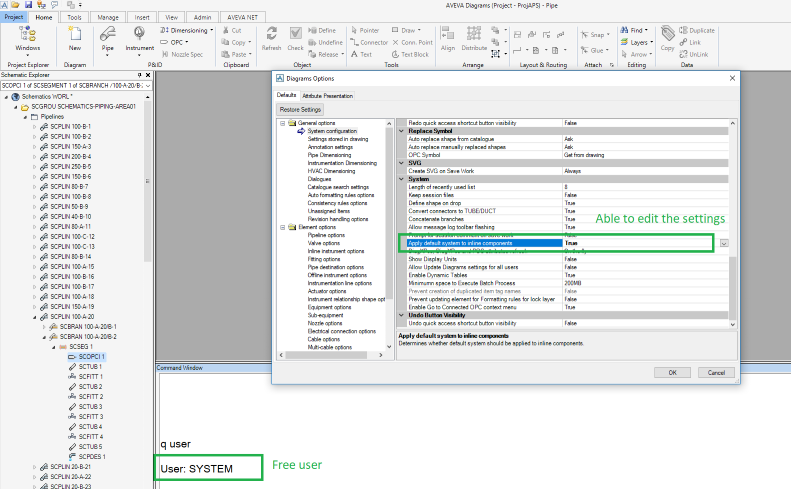Collapse the SCPLIN 100-A-20 tree node
Viewport: 791px width, 489px height.
click(x=35, y=317)
